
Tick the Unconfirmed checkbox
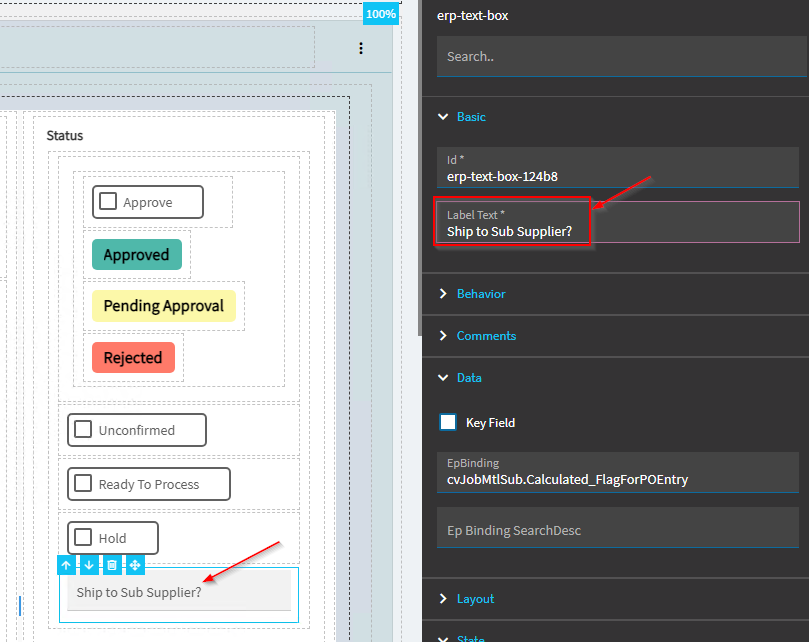pos(83,429)
